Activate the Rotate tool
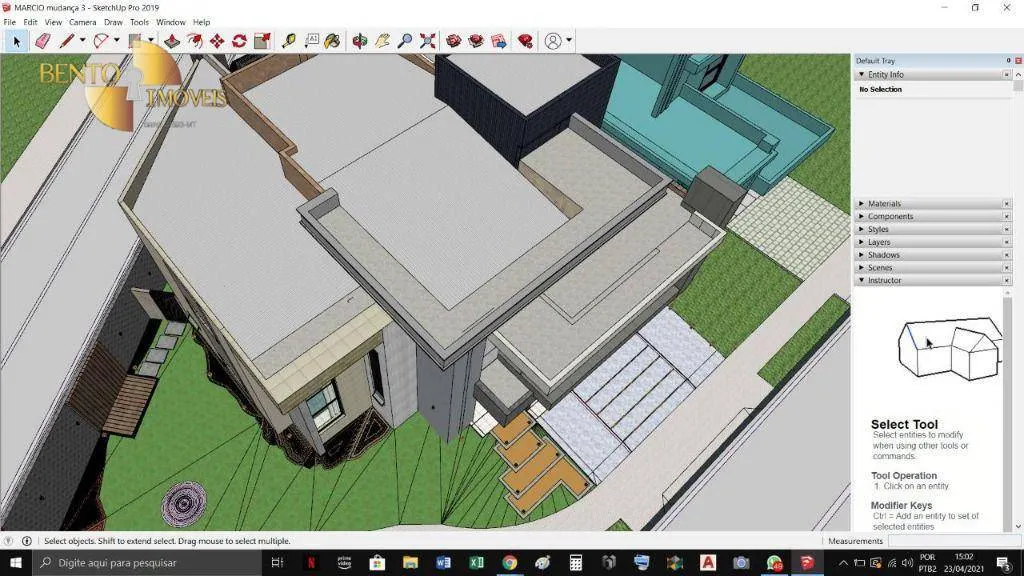 click(240, 41)
